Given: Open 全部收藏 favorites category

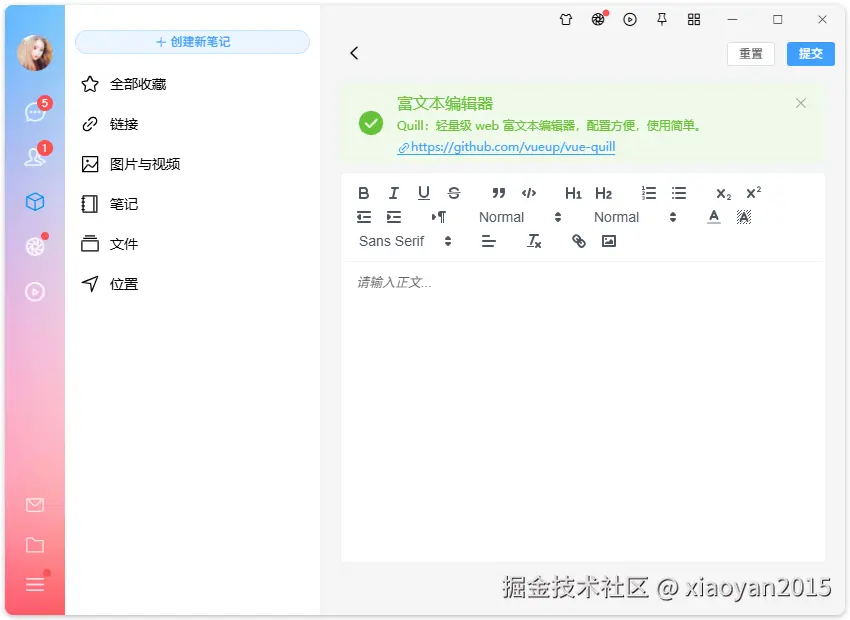Looking at the screenshot, I should click(x=192, y=84).
